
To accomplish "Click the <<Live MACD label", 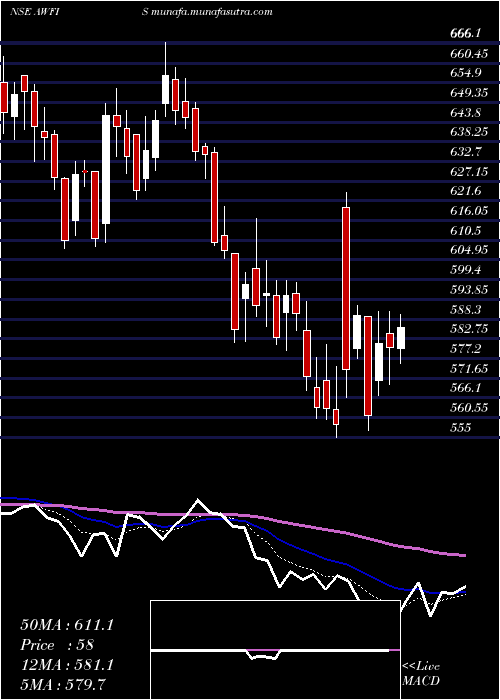I will coord(421,674).
